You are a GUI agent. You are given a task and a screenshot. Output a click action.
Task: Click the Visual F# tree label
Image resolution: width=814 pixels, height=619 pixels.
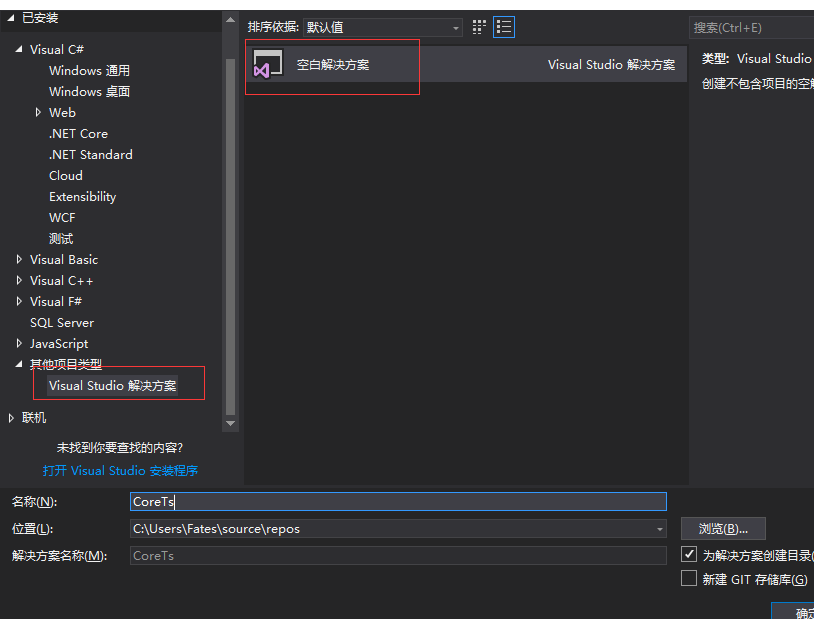[56, 301]
